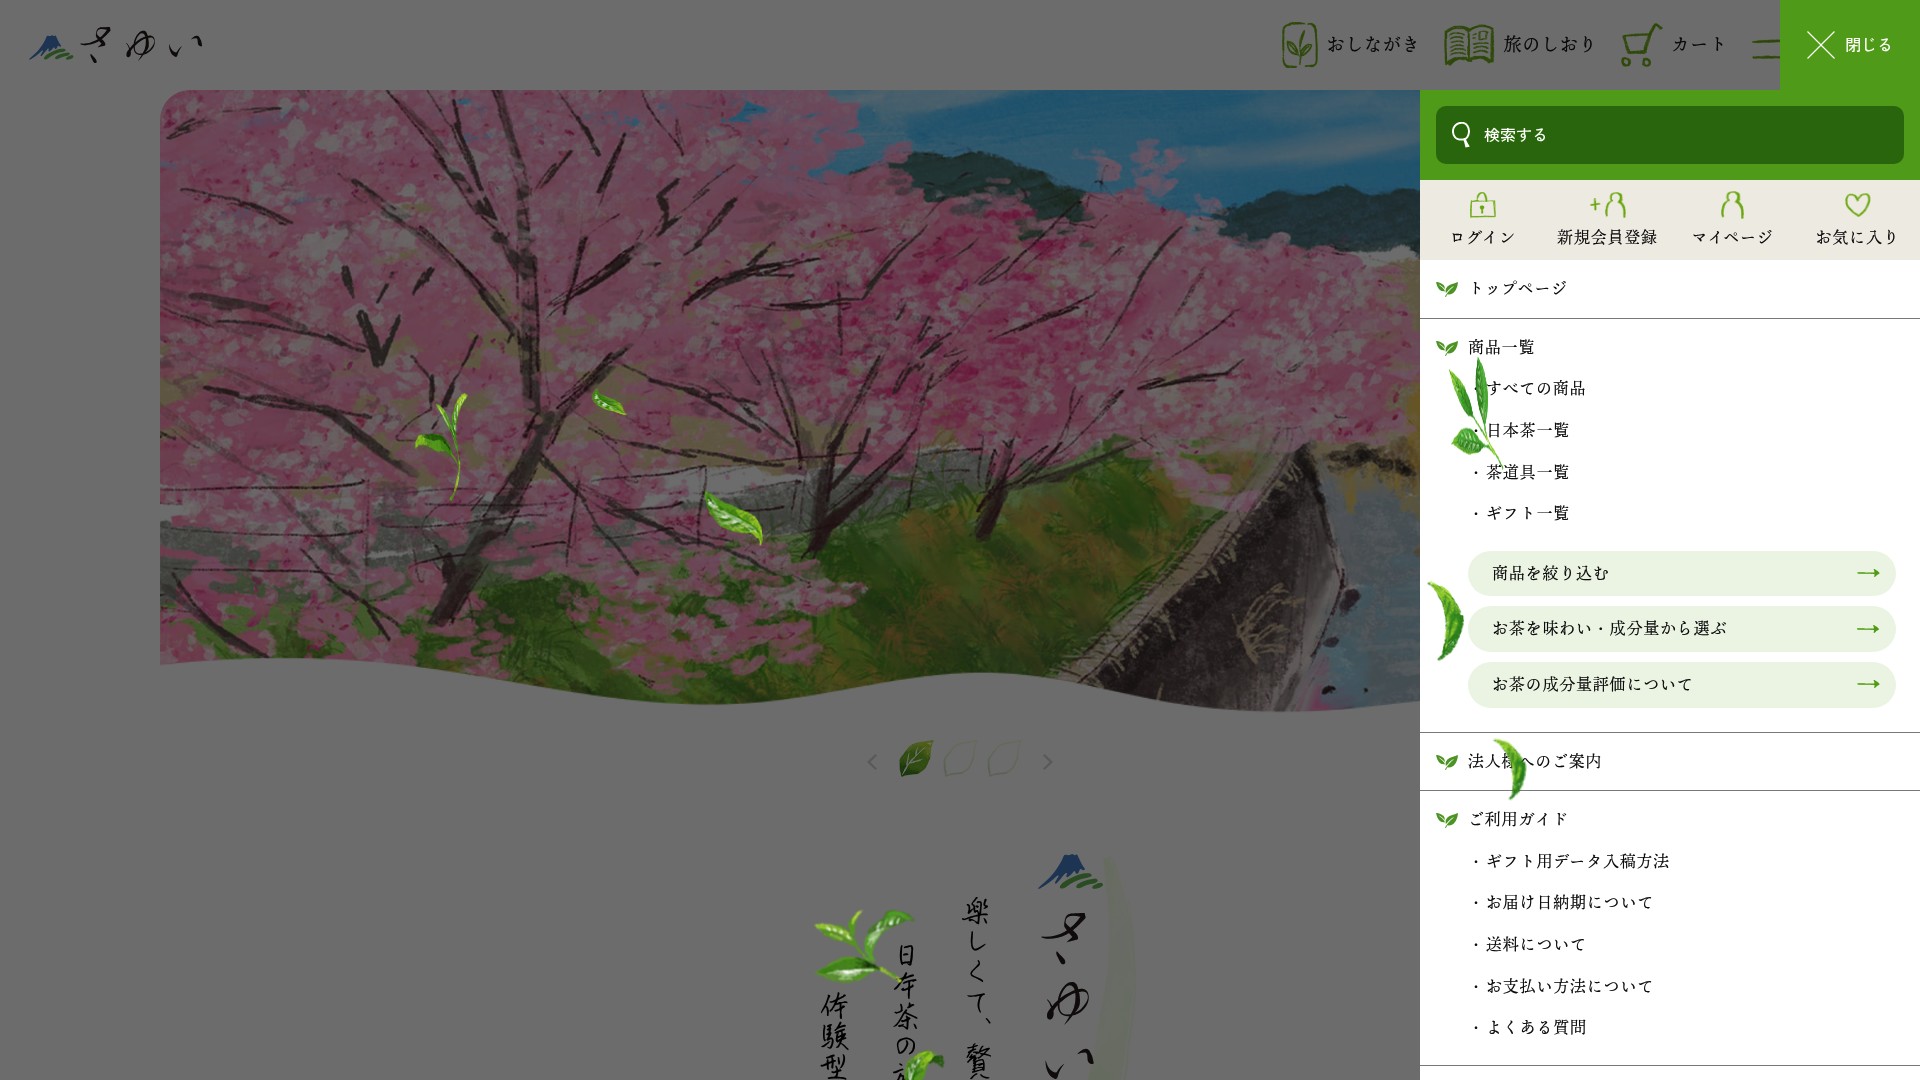1920x1080 pixels.
Task: Open the shopping cart icon
Action: [1641, 45]
